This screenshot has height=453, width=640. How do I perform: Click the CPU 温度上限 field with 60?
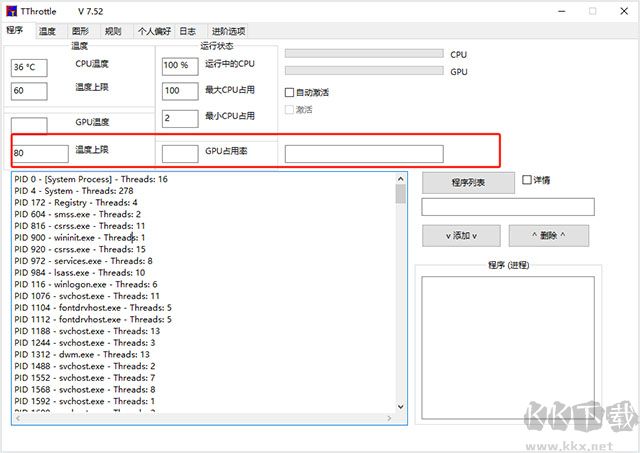(x=29, y=91)
